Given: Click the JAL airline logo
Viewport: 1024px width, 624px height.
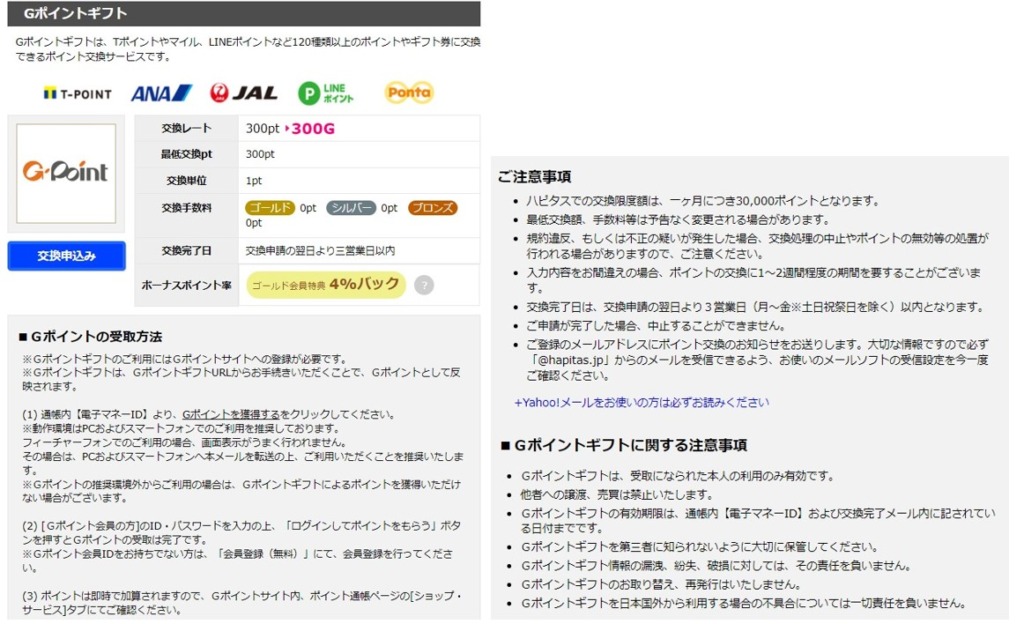Looking at the screenshot, I should [x=244, y=93].
